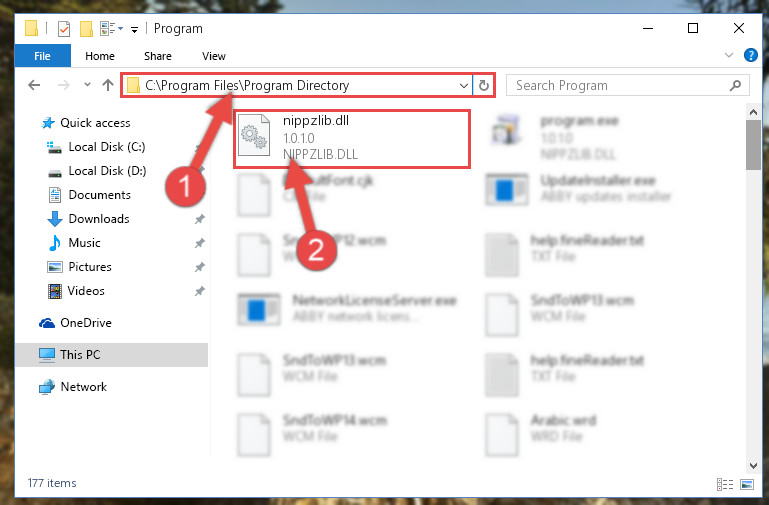The image size is (769, 505).
Task: Switch to the View ribbon tab
Action: click(214, 56)
